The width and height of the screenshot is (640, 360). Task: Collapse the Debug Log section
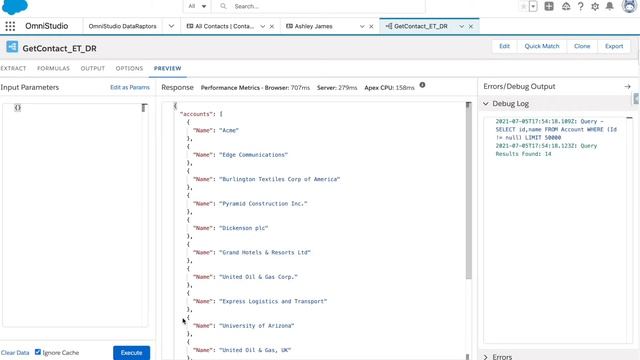(486, 104)
